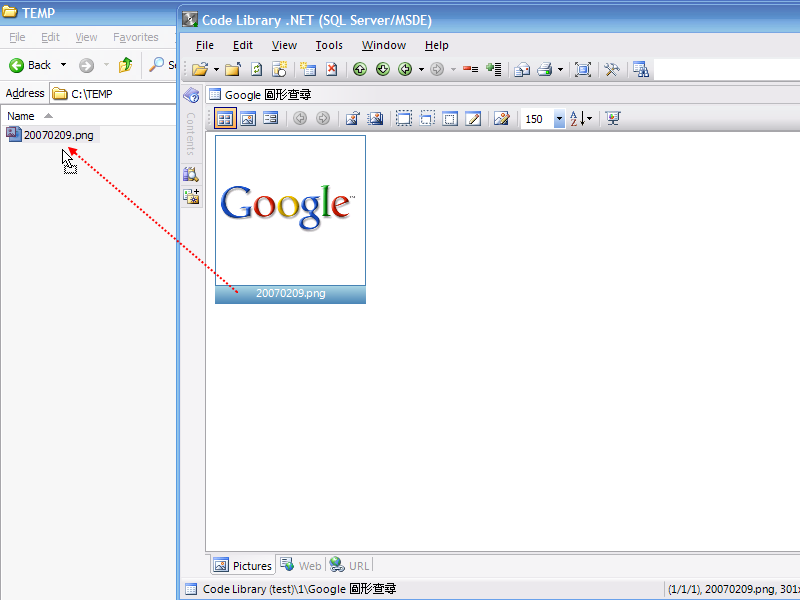The image size is (800, 600).
Task: Click previous picture arrow in picture toolbar
Action: [300, 119]
